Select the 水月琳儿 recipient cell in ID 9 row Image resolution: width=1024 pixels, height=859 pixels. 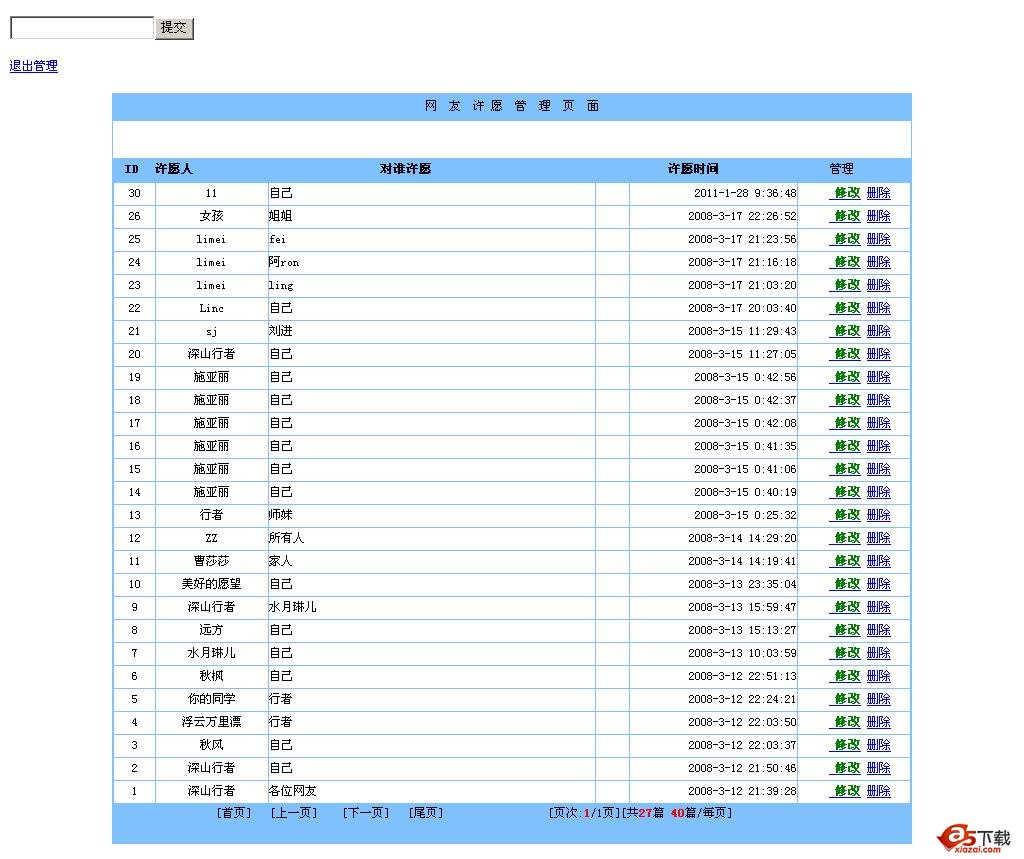[293, 607]
